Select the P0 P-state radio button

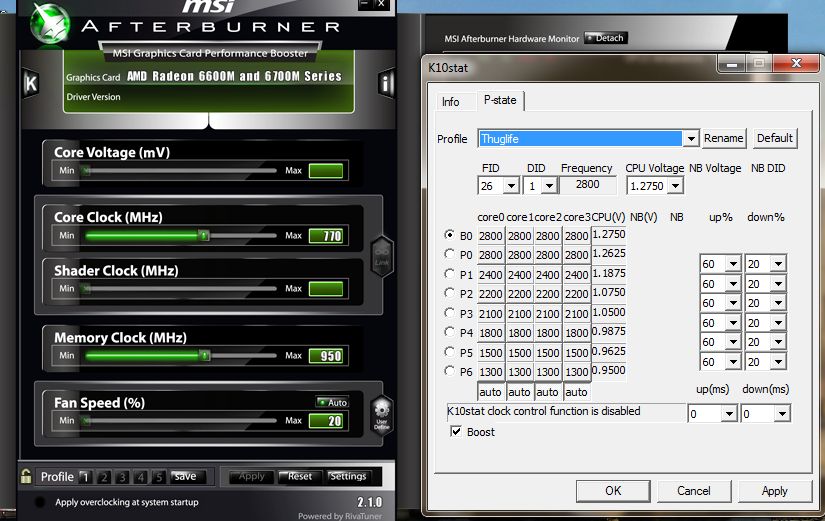449,254
